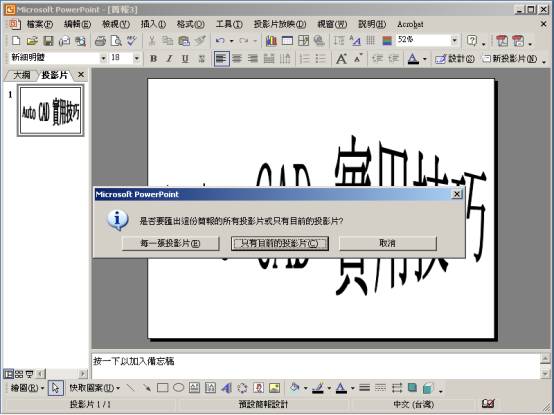Expand Line Color arrow on drawing toolbar
The height and width of the screenshot is (415, 554).
coord(329,388)
